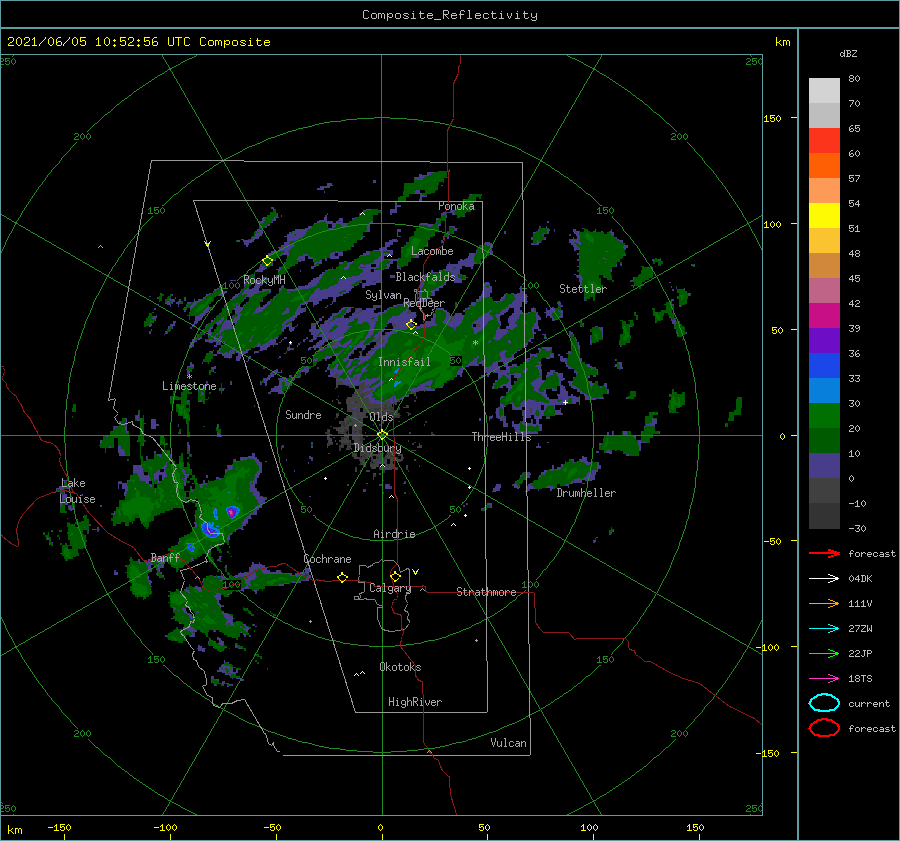The width and height of the screenshot is (900, 841).
Task: Click the green 22JP arrow in legend
Action: coord(824,653)
